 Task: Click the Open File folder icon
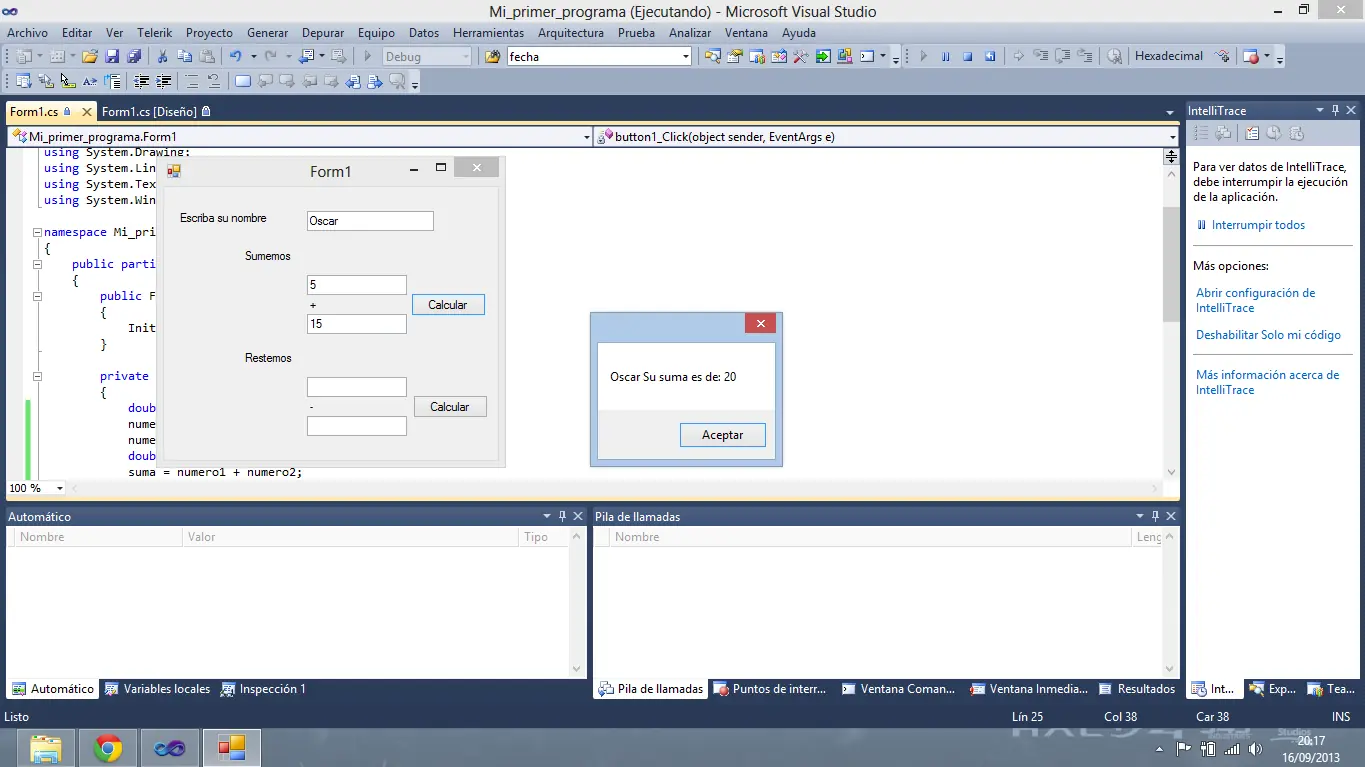click(x=90, y=57)
